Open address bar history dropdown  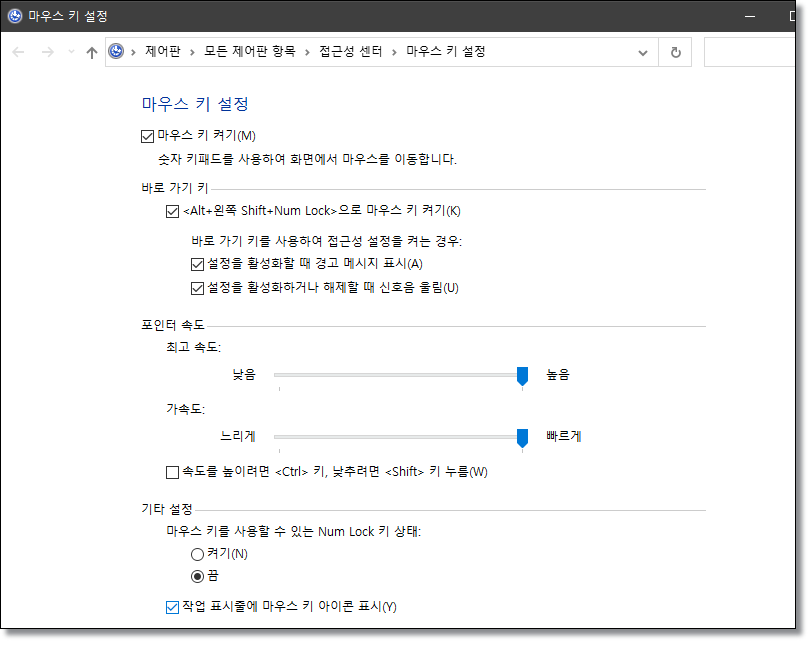pyautogui.click(x=643, y=53)
